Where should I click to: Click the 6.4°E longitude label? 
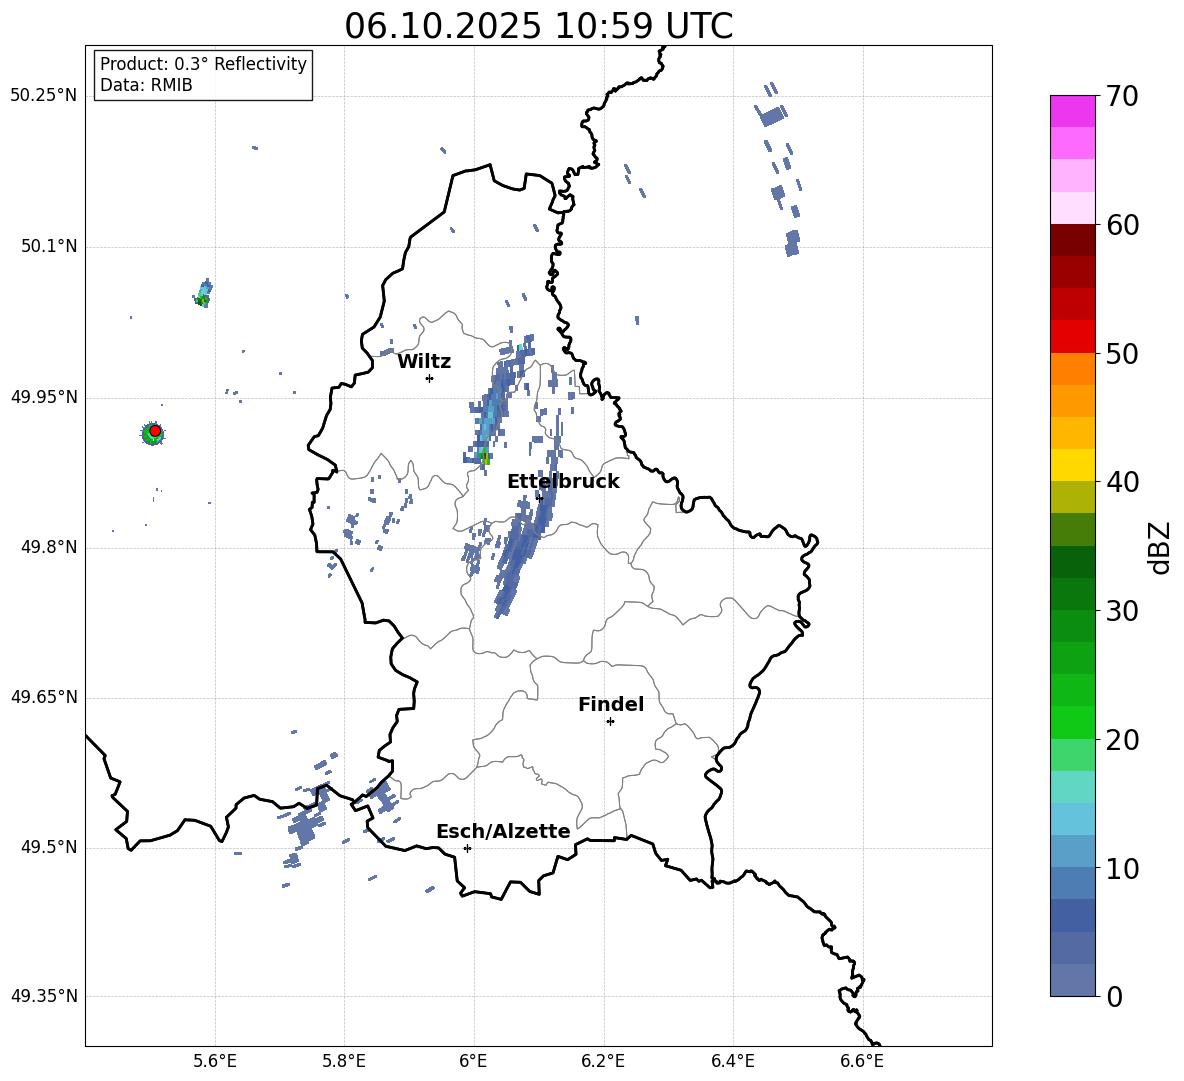pos(732,1062)
